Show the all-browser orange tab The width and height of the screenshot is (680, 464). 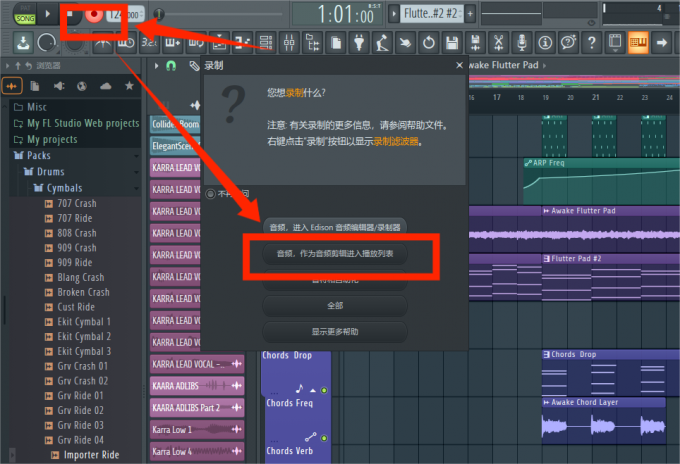(x=12, y=86)
